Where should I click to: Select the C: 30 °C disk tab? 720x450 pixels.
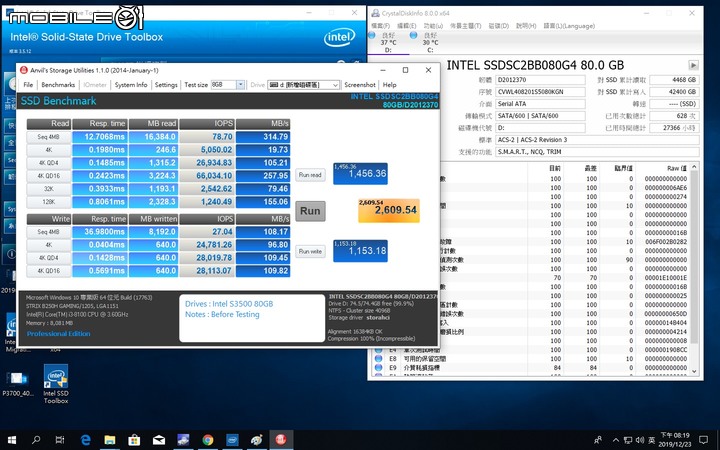click(x=428, y=42)
